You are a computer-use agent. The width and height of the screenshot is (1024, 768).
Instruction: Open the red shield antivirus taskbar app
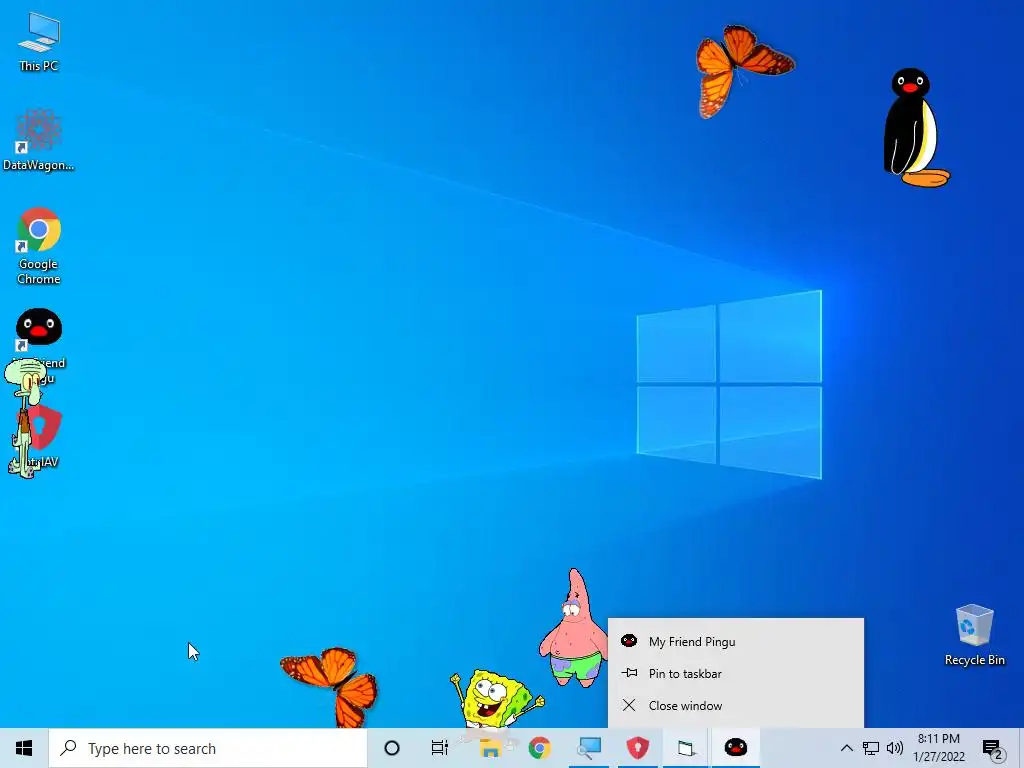click(x=638, y=748)
